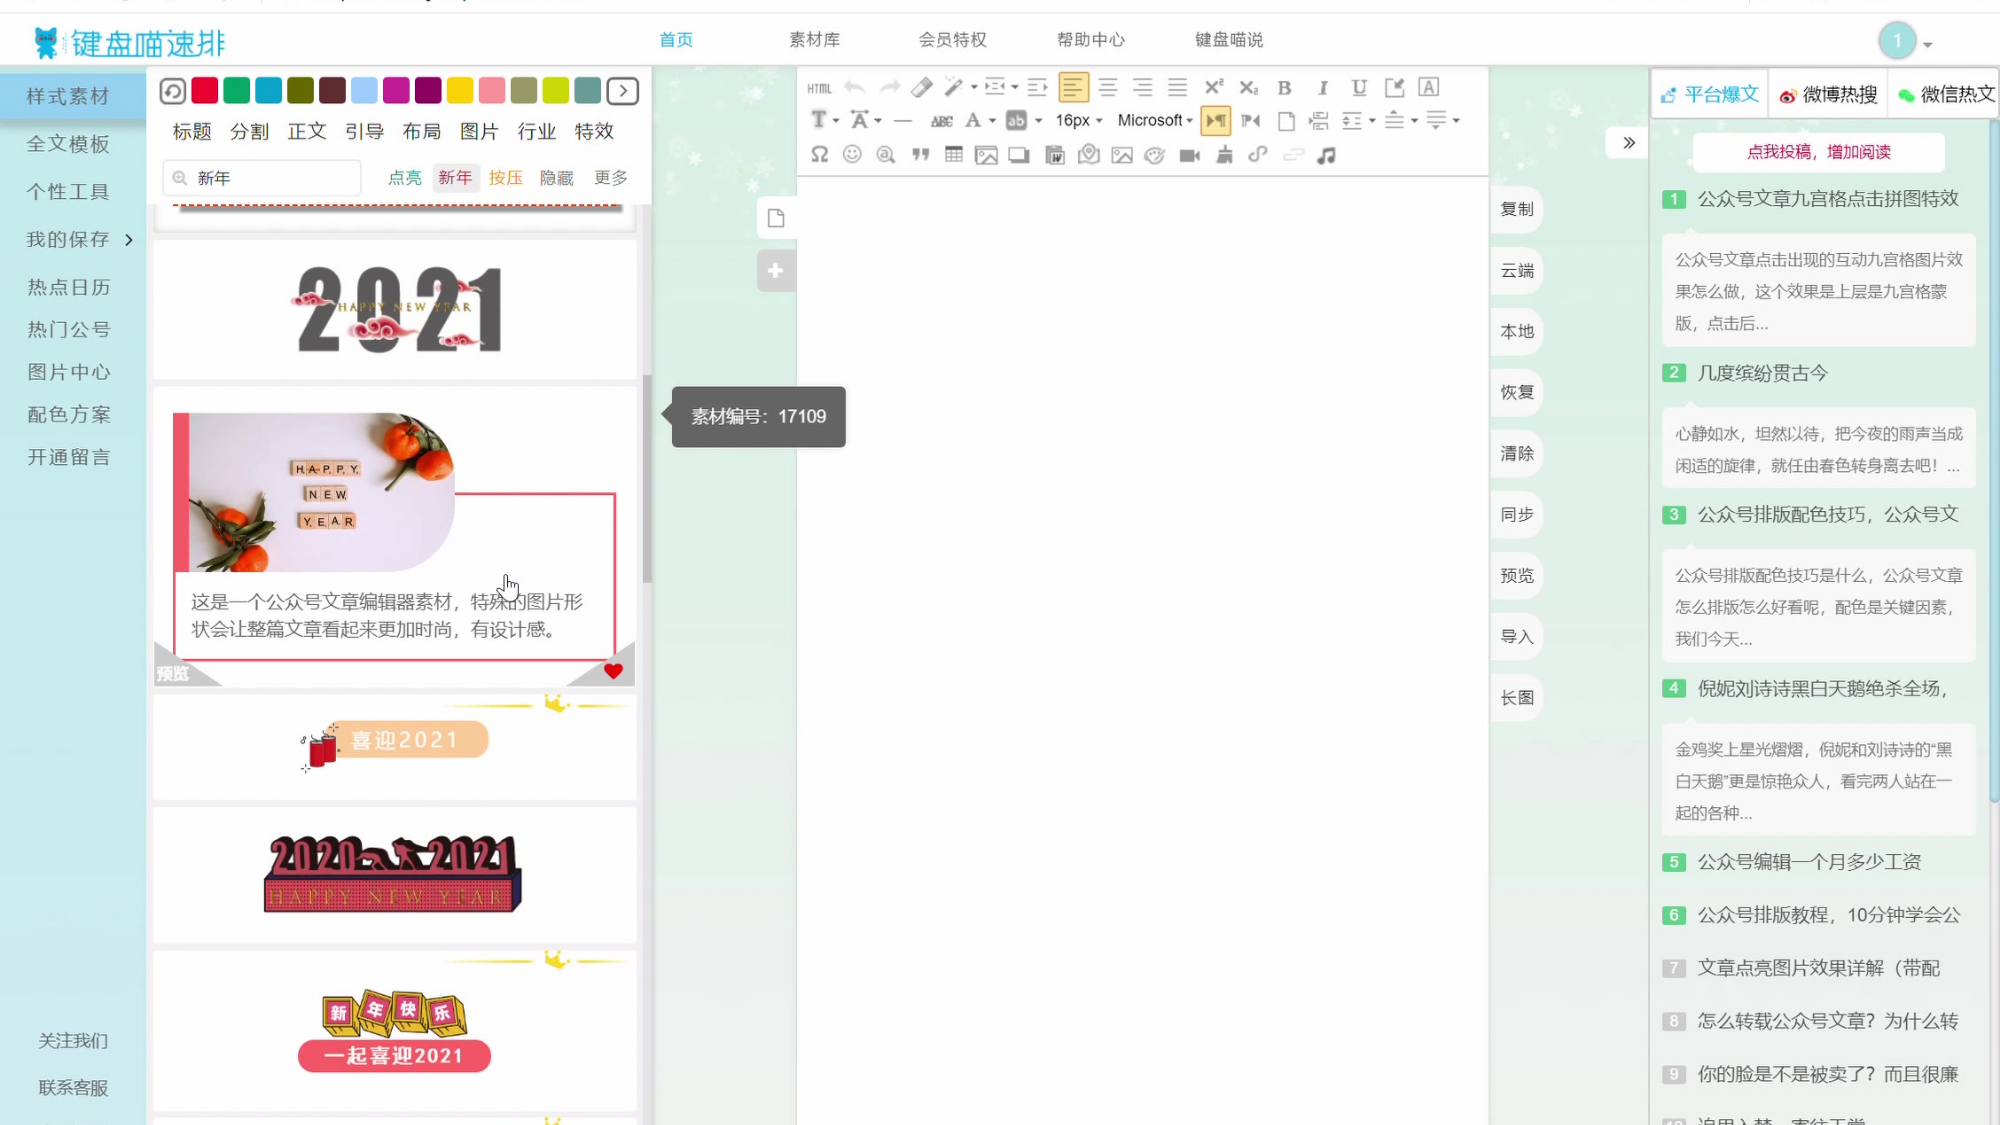The width and height of the screenshot is (2000, 1125).
Task: Add music with the note icon
Action: click(1326, 155)
